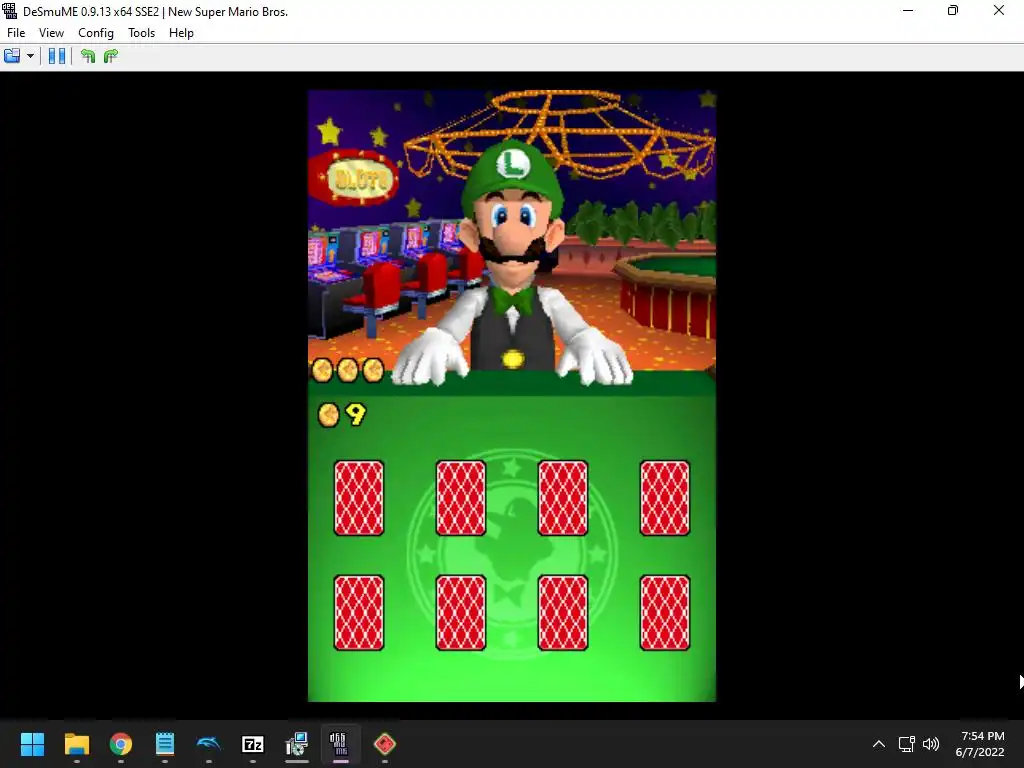Open the View menu
The height and width of the screenshot is (768, 1024).
click(x=51, y=33)
